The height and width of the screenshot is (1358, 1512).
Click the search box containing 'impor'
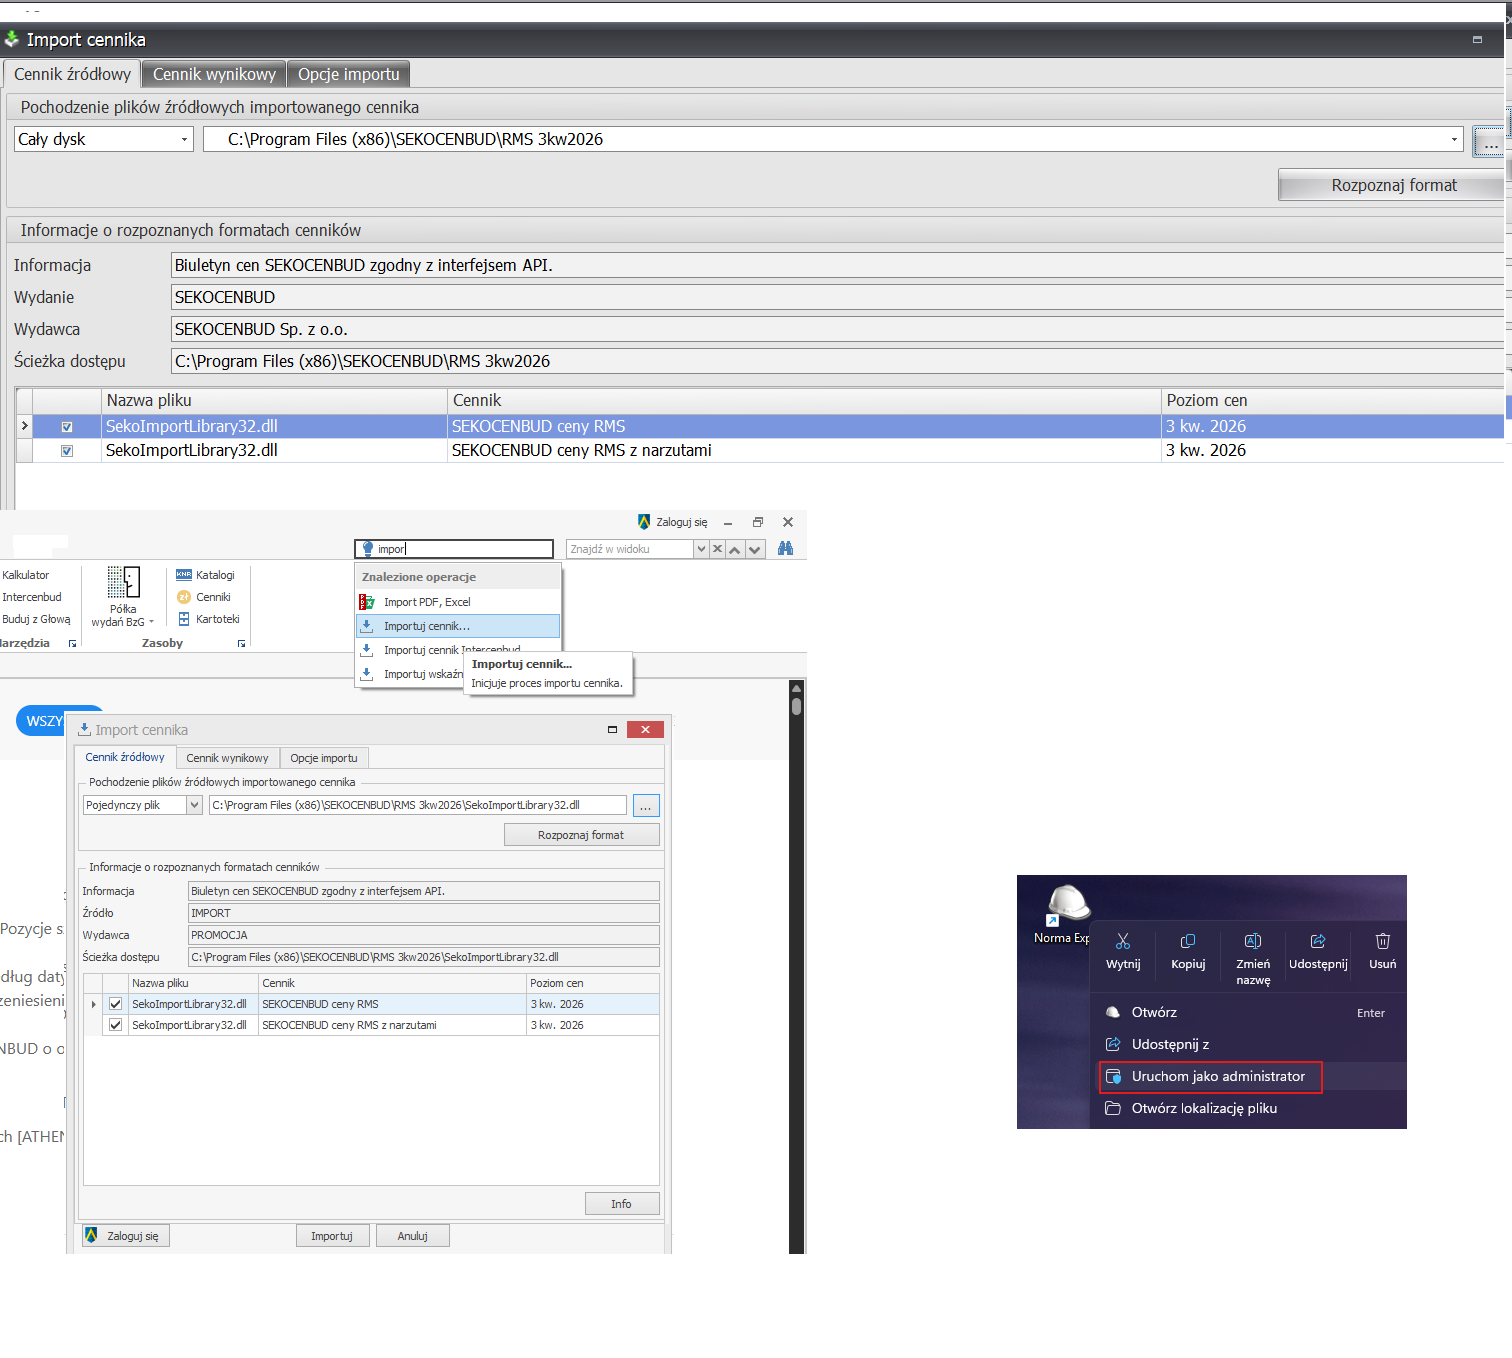pyautogui.click(x=454, y=549)
